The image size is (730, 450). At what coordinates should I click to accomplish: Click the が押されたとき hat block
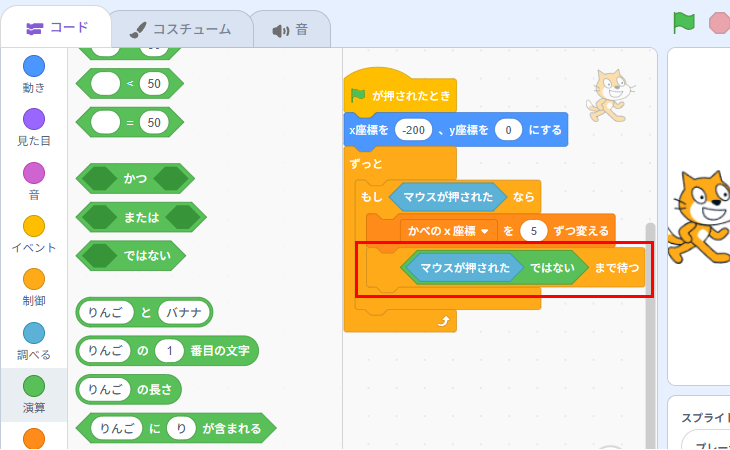[400, 96]
